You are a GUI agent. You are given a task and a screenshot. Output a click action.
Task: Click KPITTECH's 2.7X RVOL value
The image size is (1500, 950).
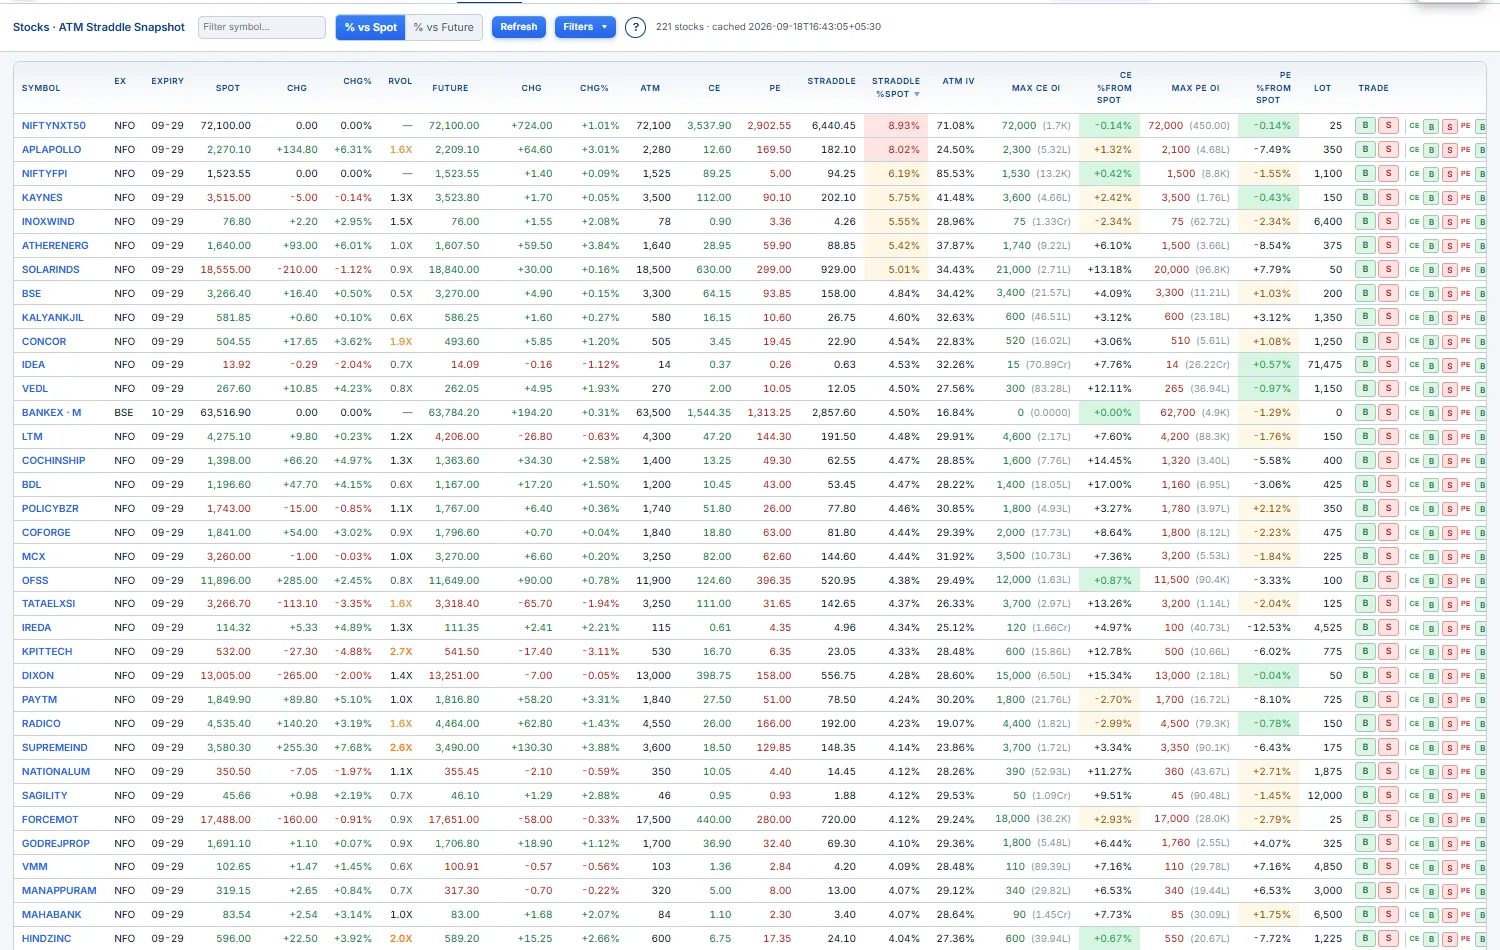tap(401, 652)
